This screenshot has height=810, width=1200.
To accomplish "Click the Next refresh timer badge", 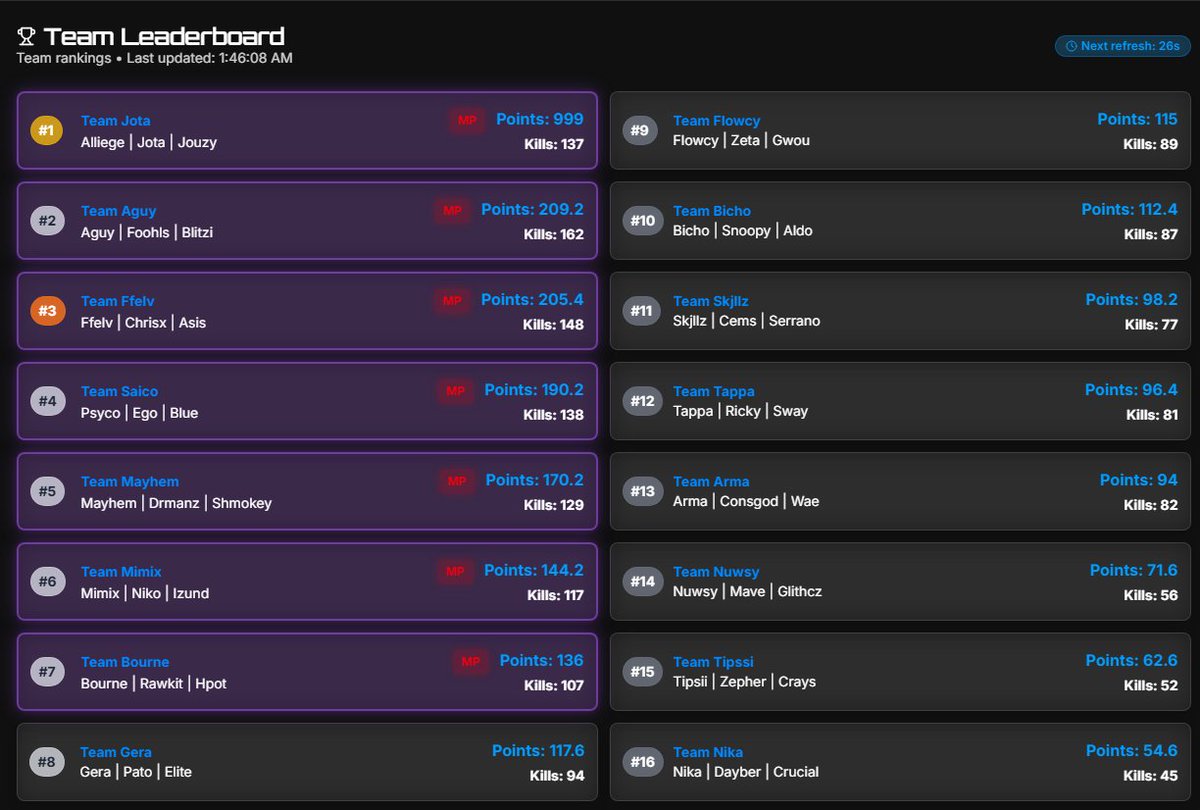I will [1122, 46].
